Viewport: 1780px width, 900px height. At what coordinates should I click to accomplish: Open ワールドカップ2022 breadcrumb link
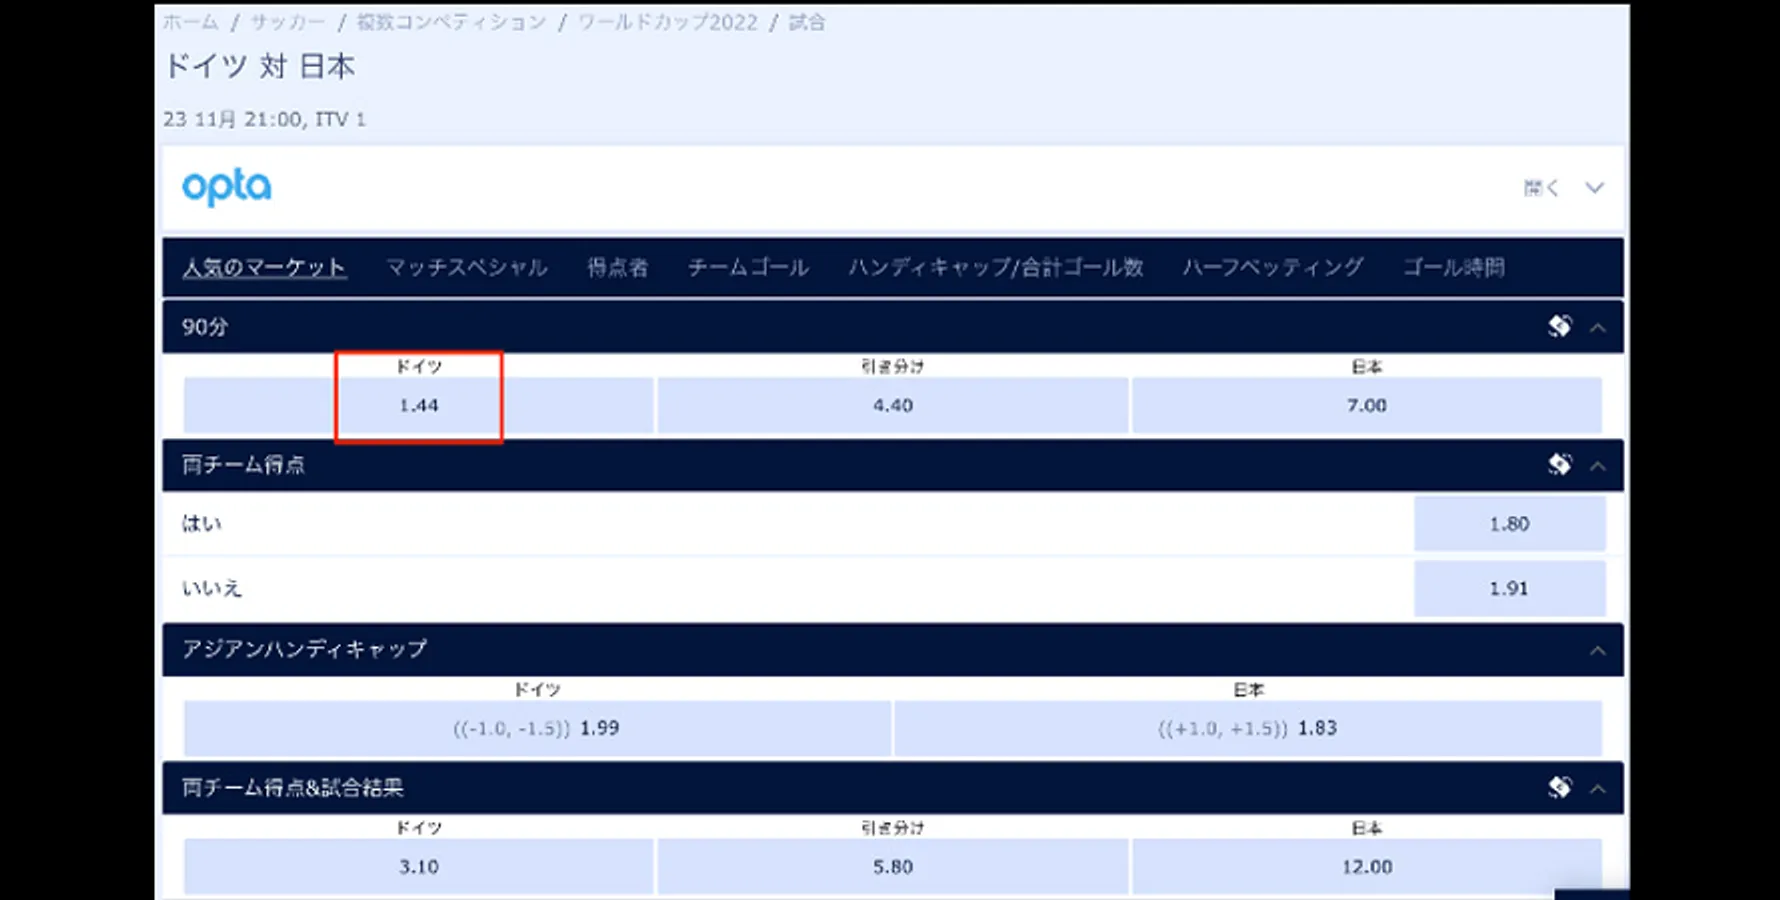point(668,22)
